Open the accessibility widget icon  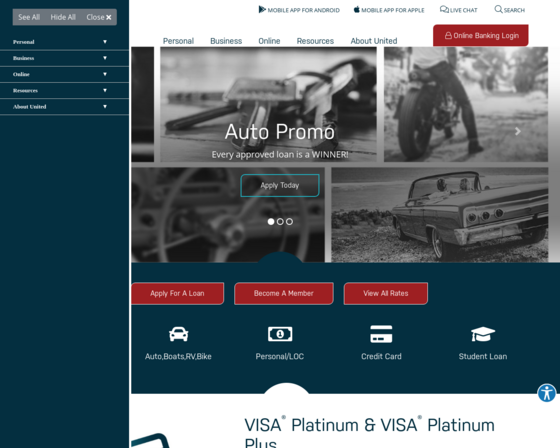pyautogui.click(x=546, y=393)
